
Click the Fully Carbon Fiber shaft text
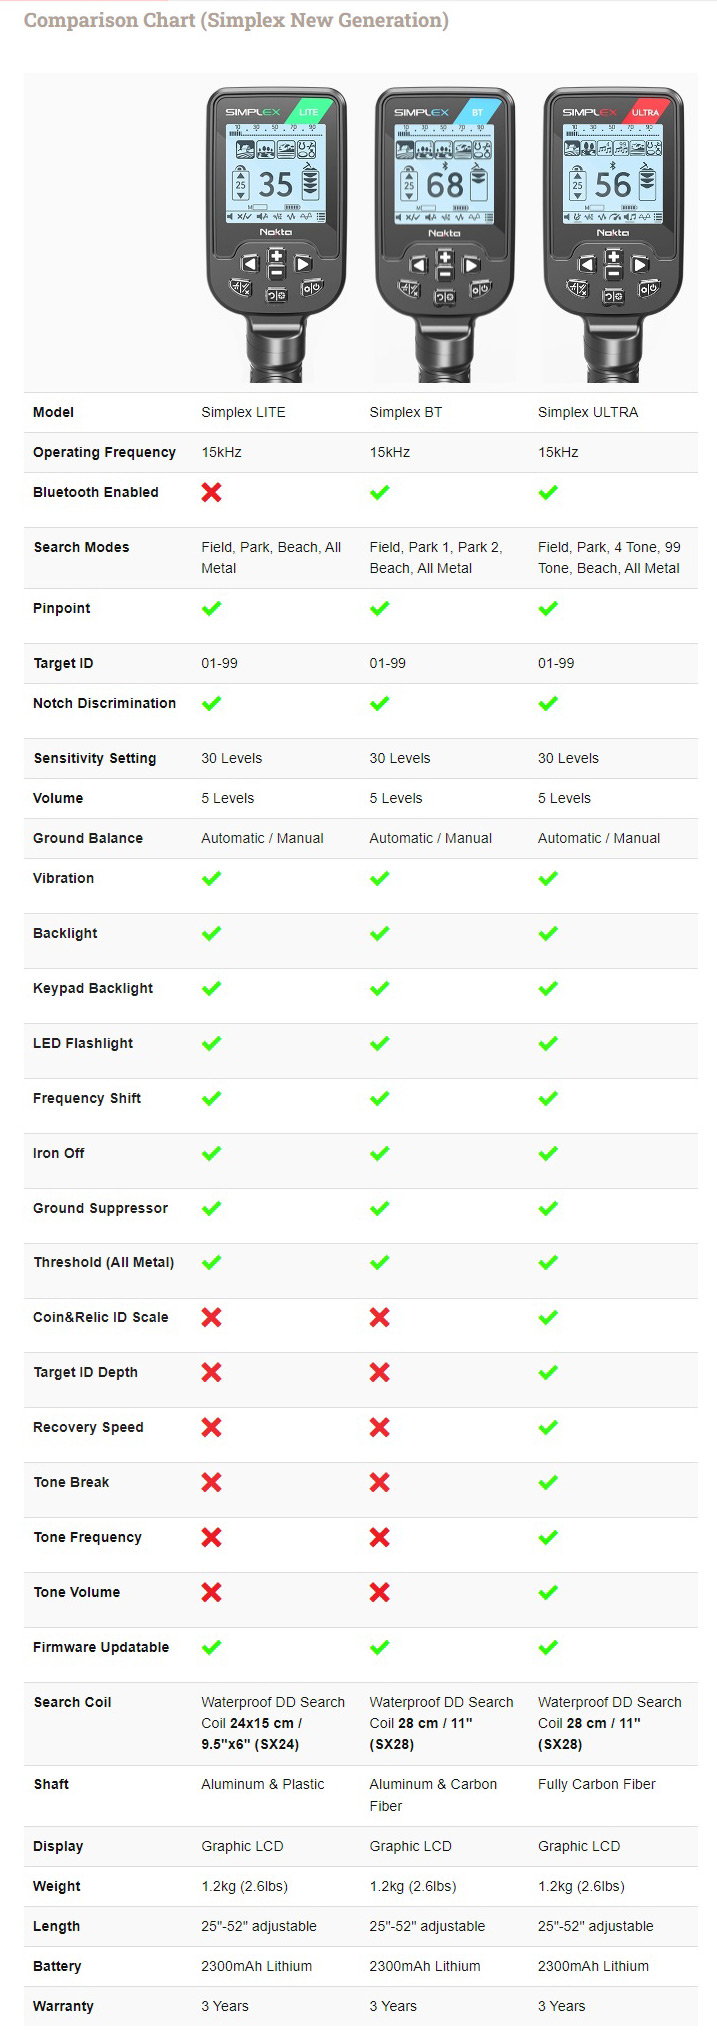[x=597, y=1784]
